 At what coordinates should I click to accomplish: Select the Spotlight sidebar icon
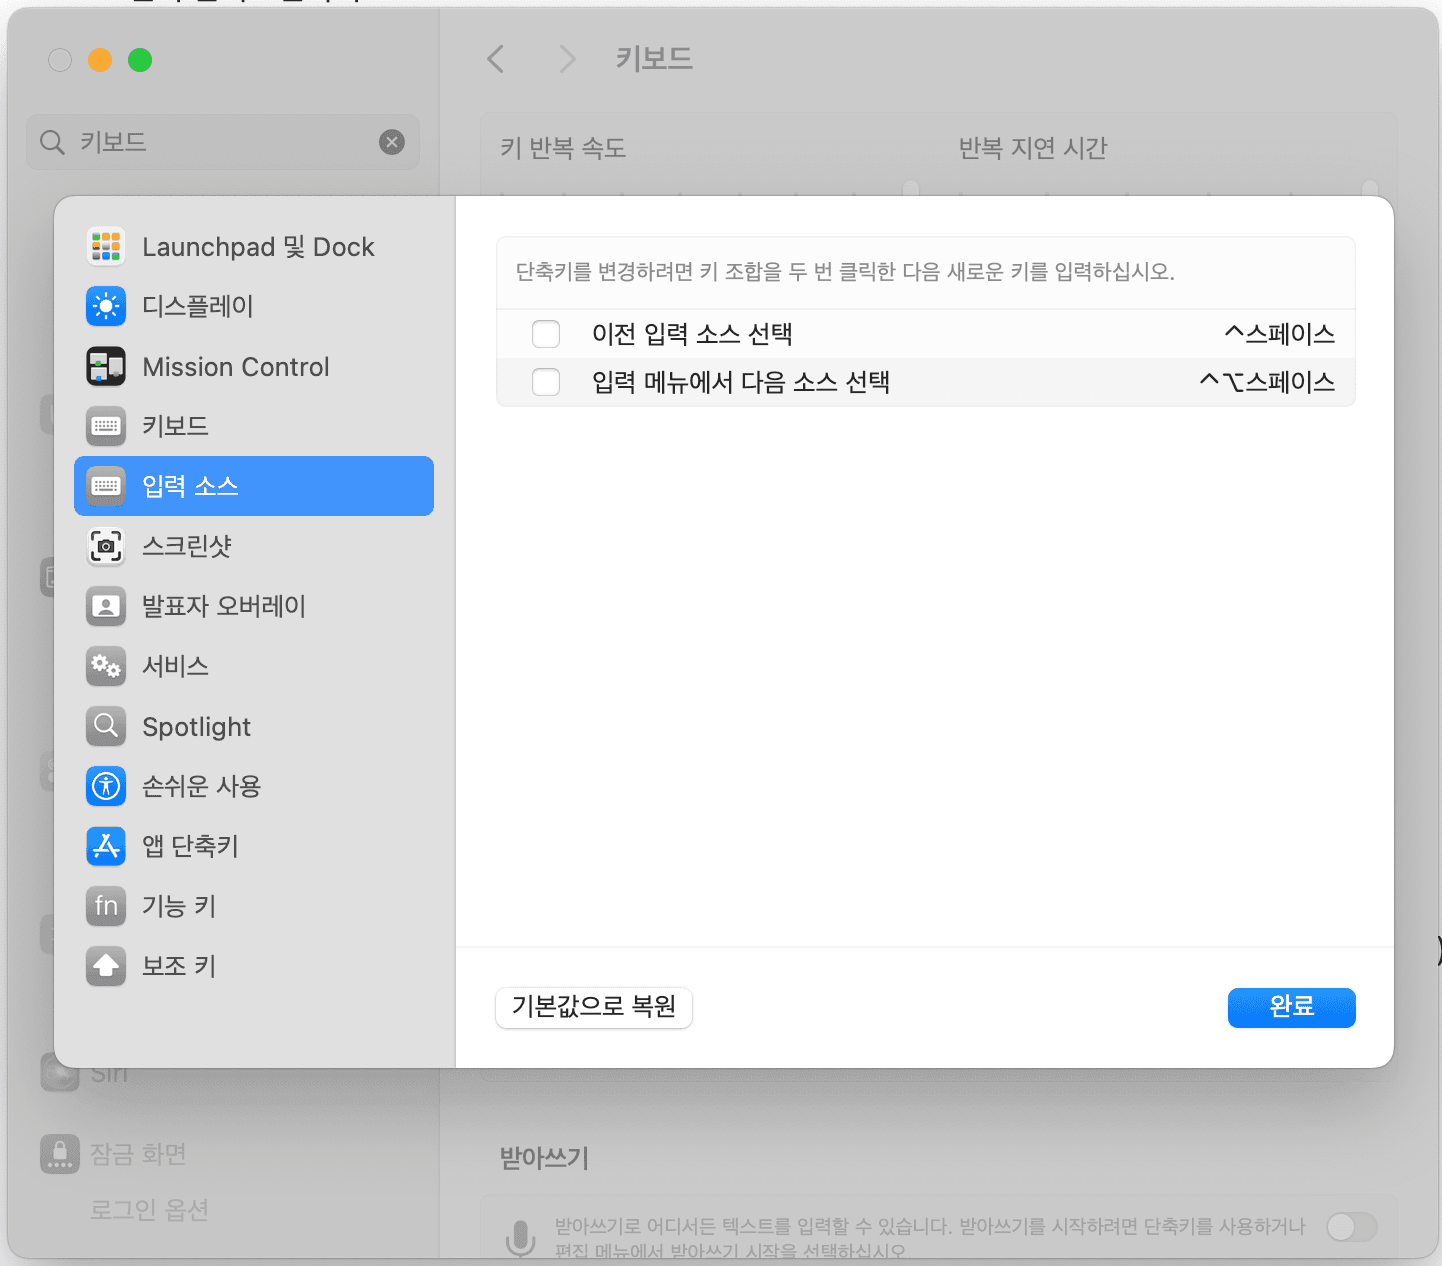point(106,726)
